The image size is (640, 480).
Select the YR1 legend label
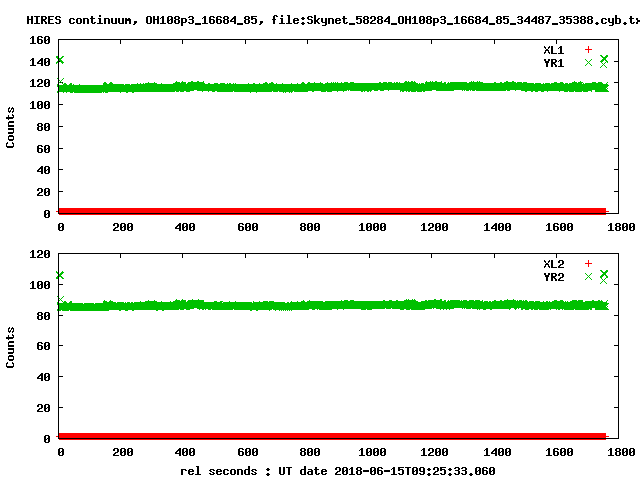pos(553,63)
